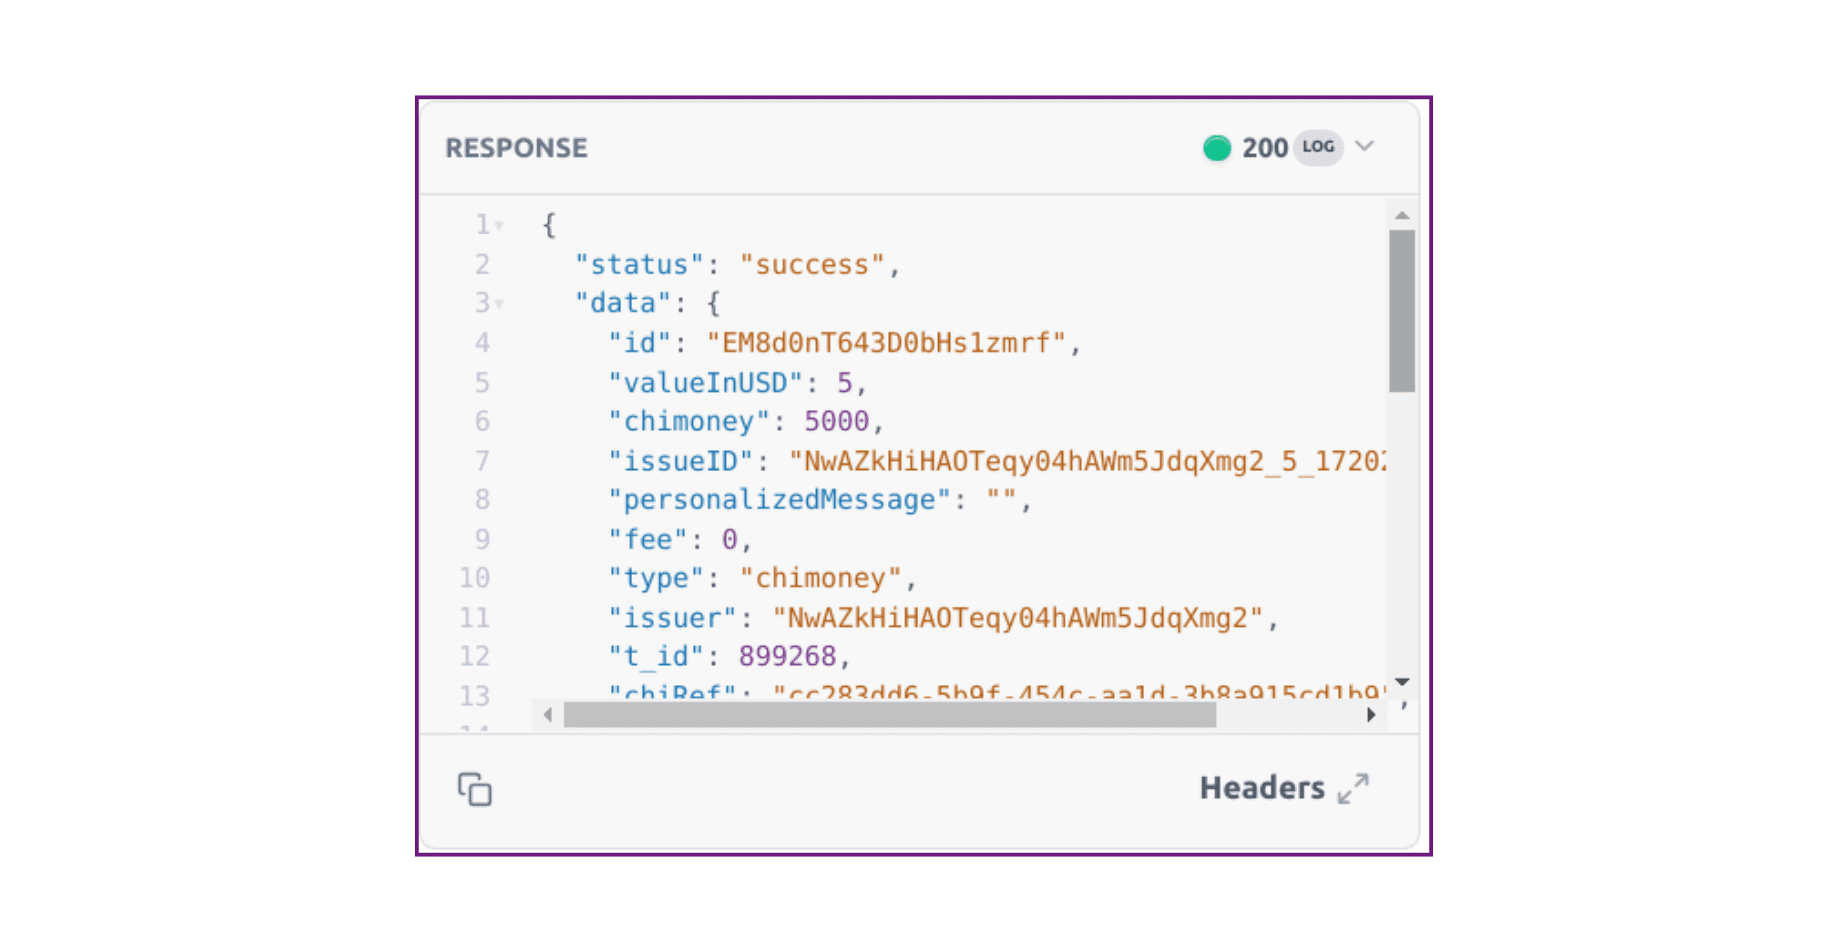Click the horizontal scrollbar thumb
The width and height of the screenshot is (1848, 952).
(890, 715)
